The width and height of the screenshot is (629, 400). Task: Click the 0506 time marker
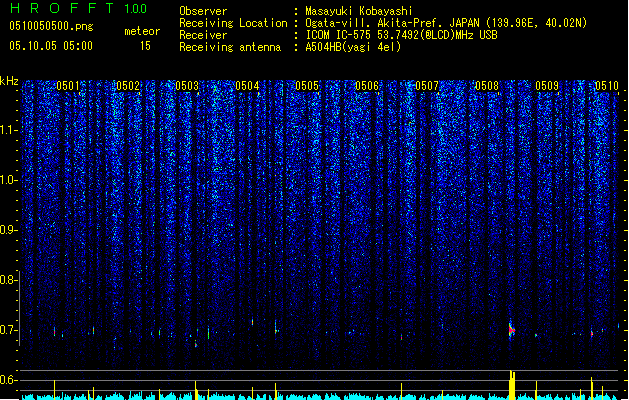tap(367, 86)
